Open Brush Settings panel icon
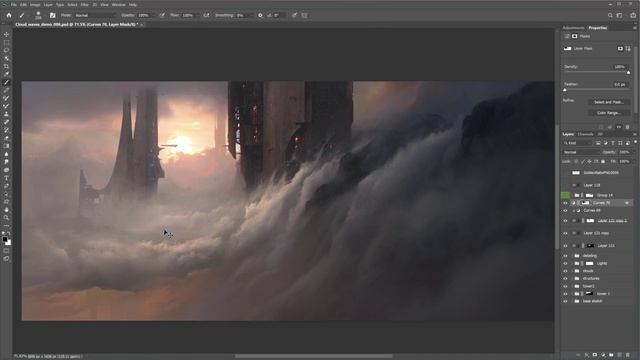 pyautogui.click(x=52, y=15)
